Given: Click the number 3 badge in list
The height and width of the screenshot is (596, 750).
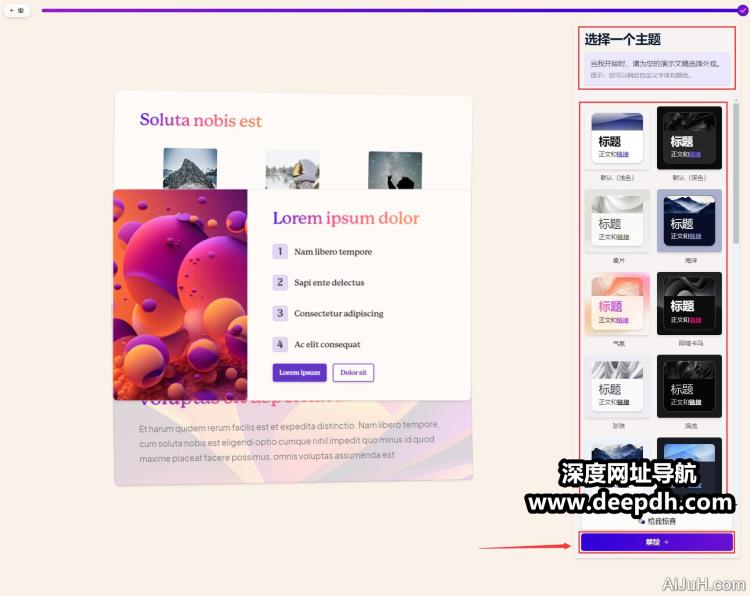Looking at the screenshot, I should 280,313.
